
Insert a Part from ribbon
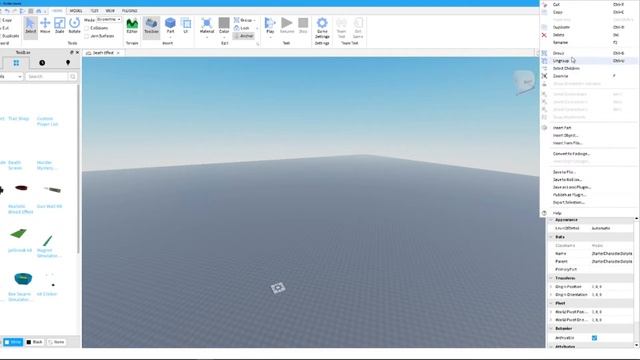pyautogui.click(x=170, y=26)
